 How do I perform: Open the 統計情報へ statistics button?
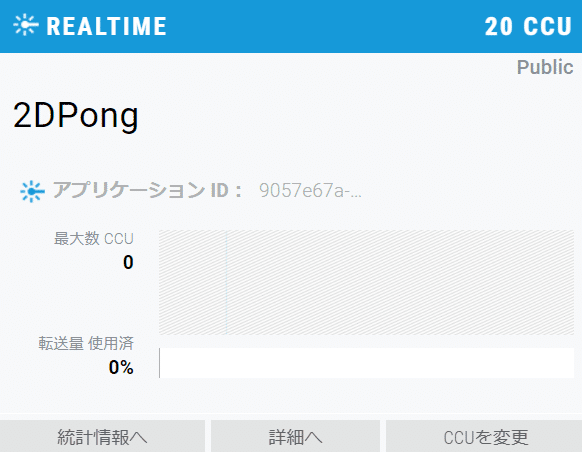point(102,436)
